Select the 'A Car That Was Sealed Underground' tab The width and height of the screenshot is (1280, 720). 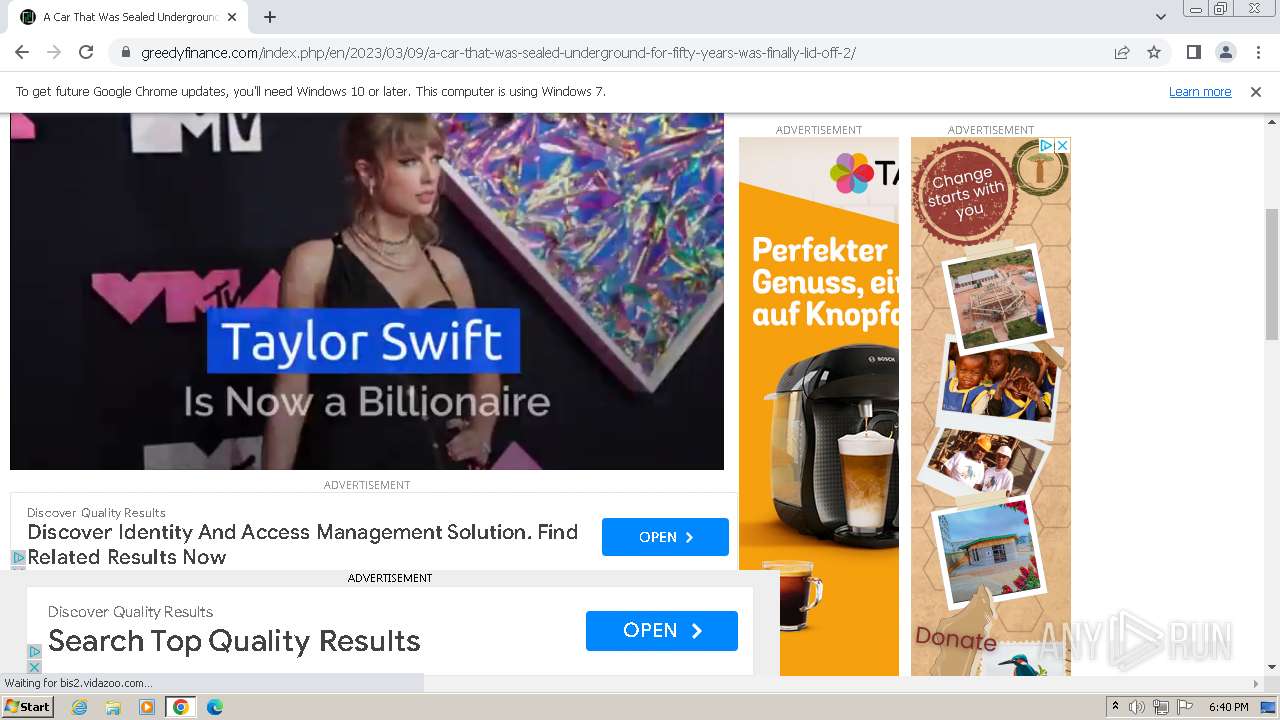tap(130, 17)
